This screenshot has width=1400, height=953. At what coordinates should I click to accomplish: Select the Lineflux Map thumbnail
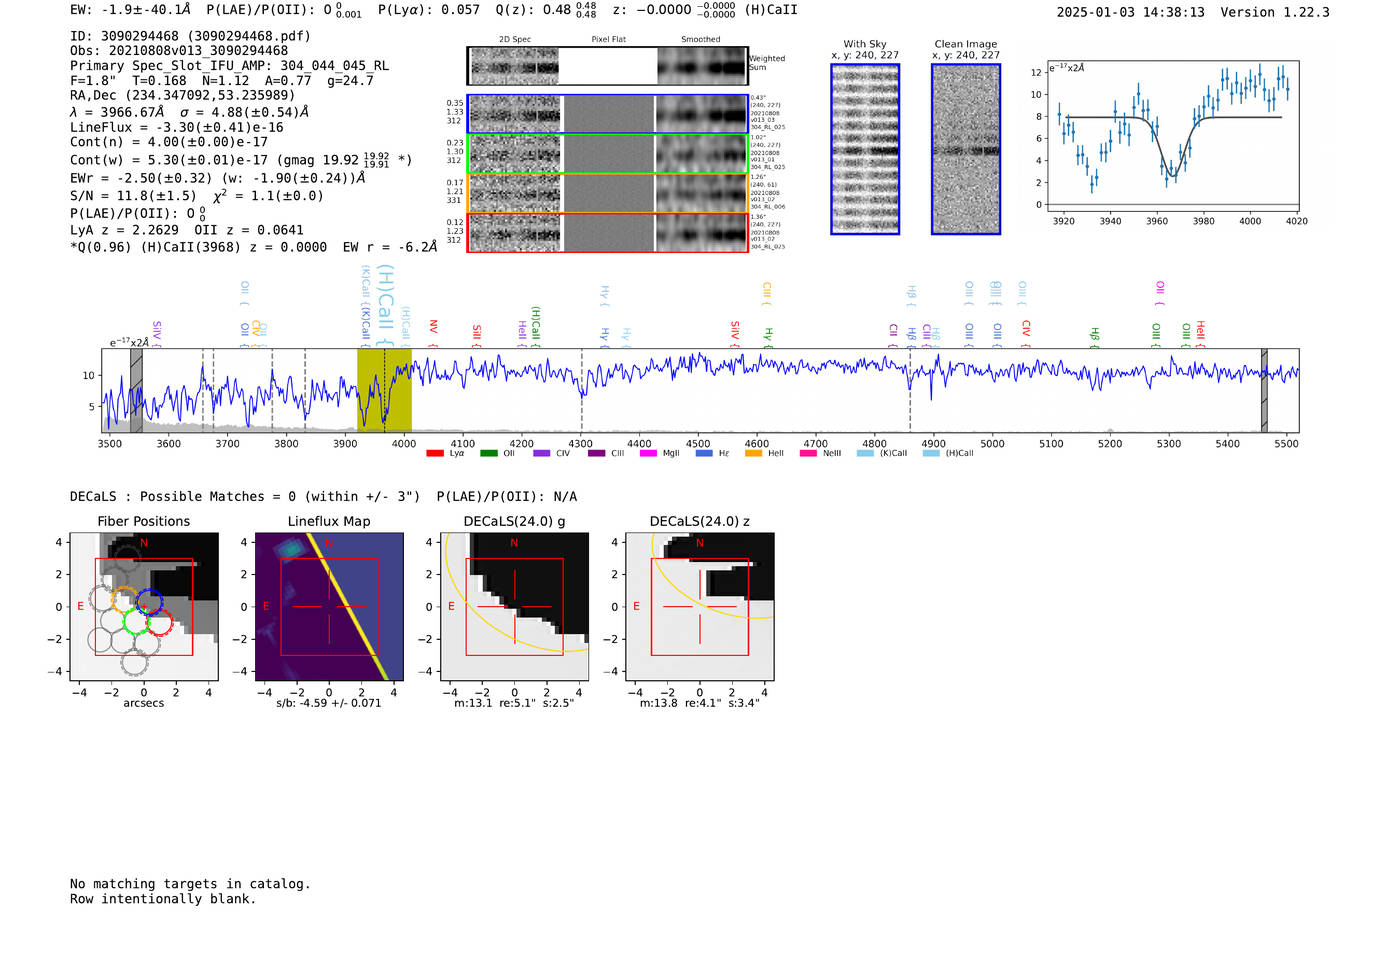pyautogui.click(x=329, y=606)
